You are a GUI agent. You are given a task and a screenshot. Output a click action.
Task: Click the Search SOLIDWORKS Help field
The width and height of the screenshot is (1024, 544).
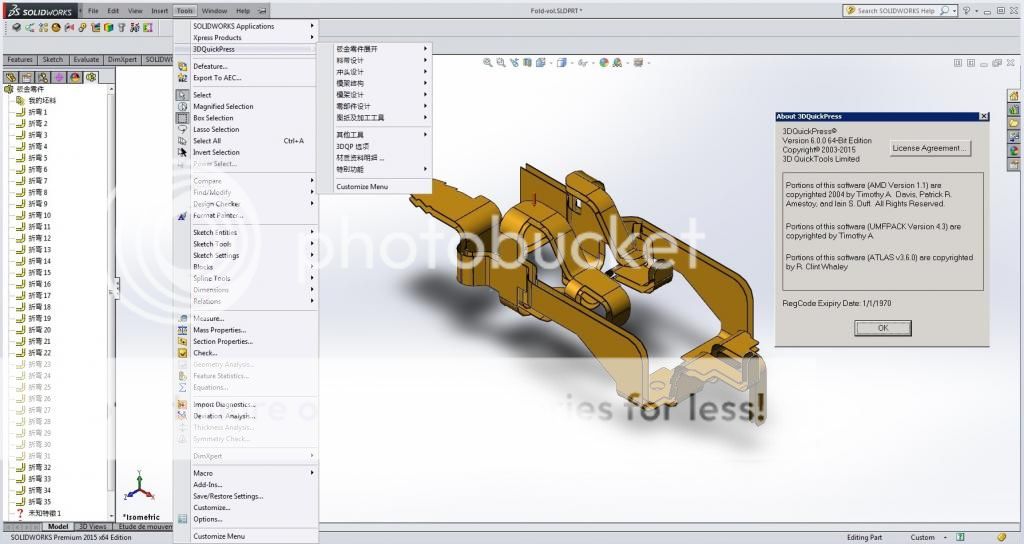895,10
